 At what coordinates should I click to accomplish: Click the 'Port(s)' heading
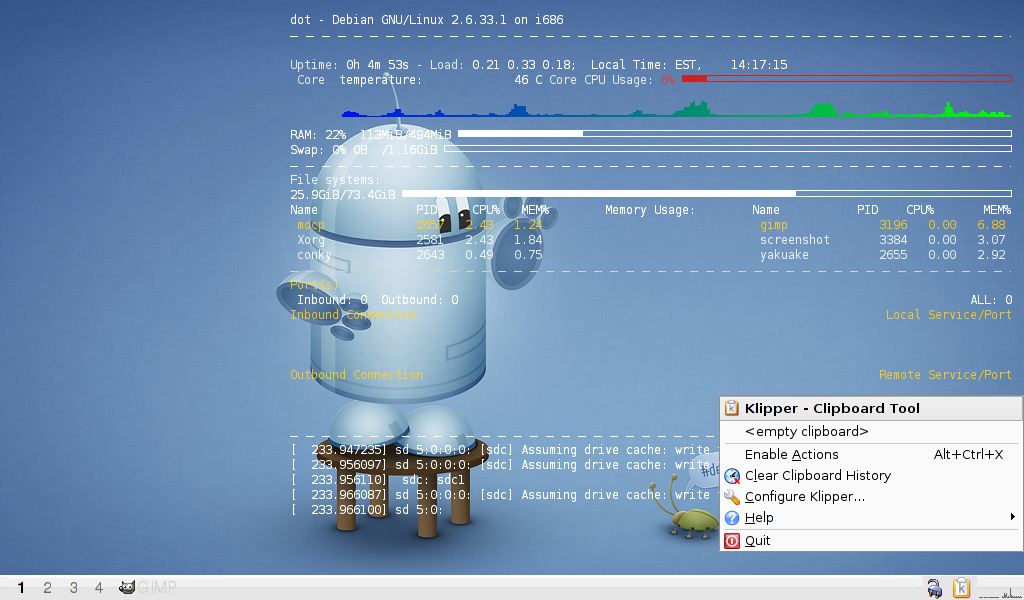point(314,285)
